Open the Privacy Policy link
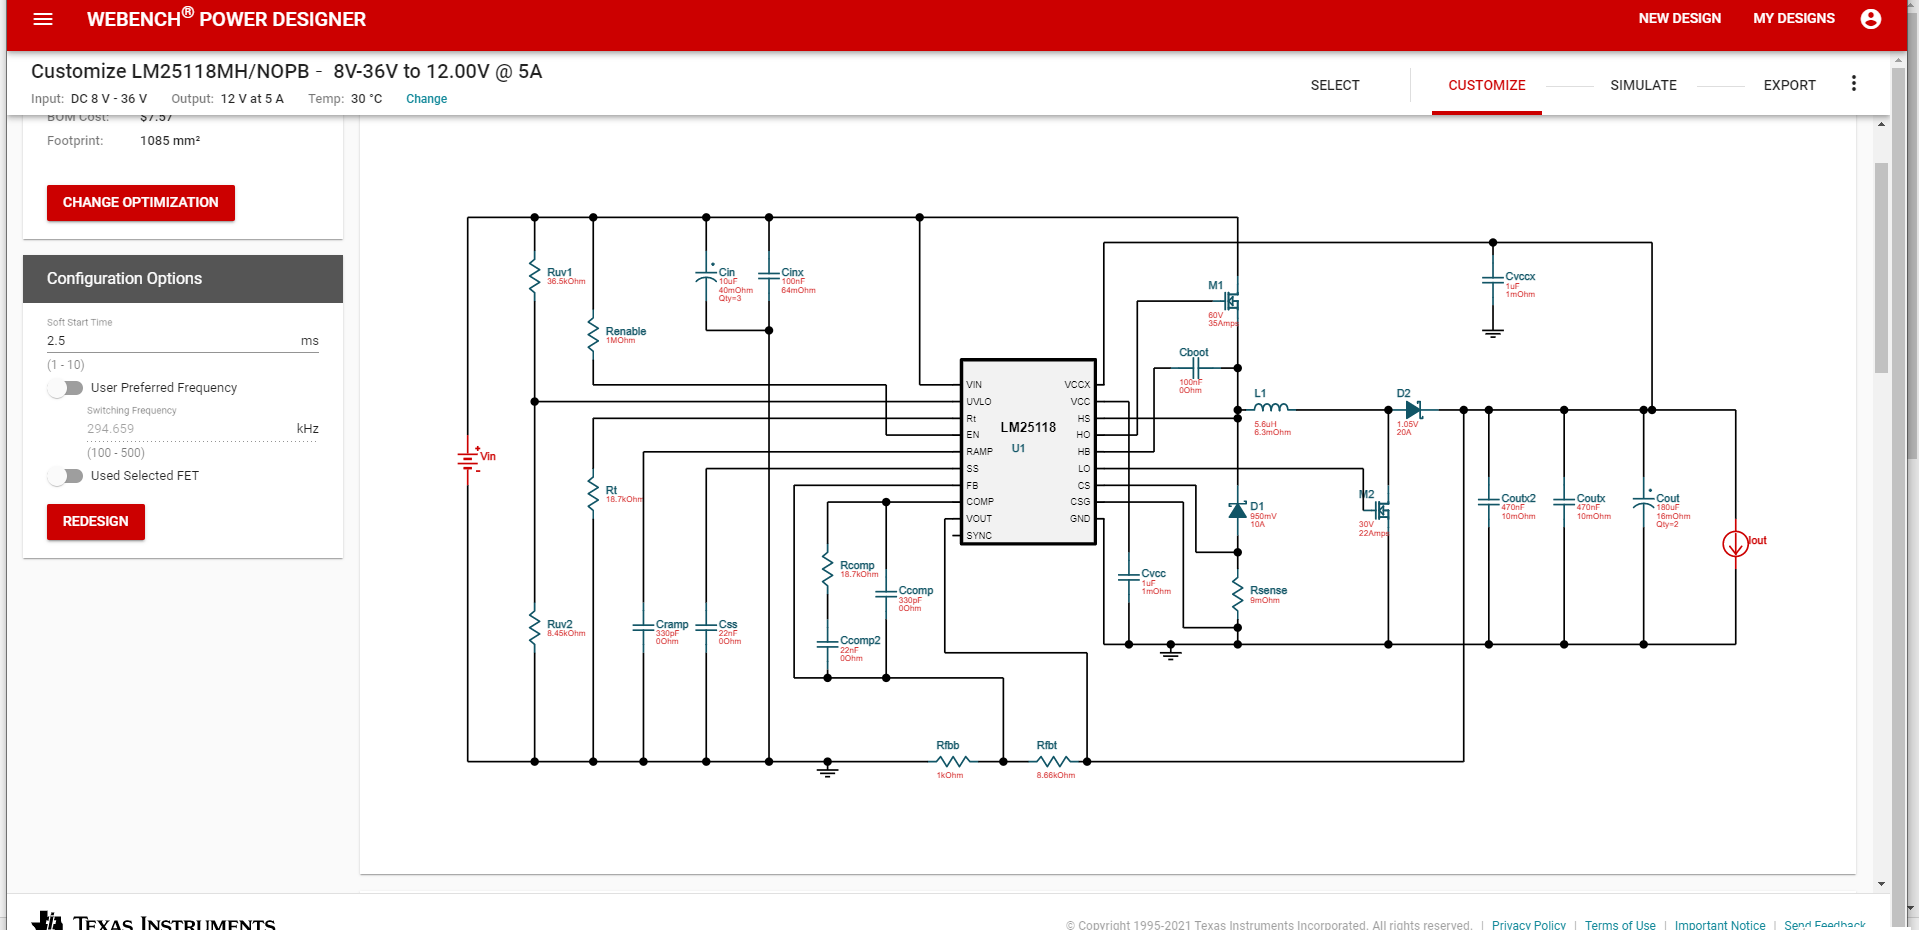 pos(1529,925)
